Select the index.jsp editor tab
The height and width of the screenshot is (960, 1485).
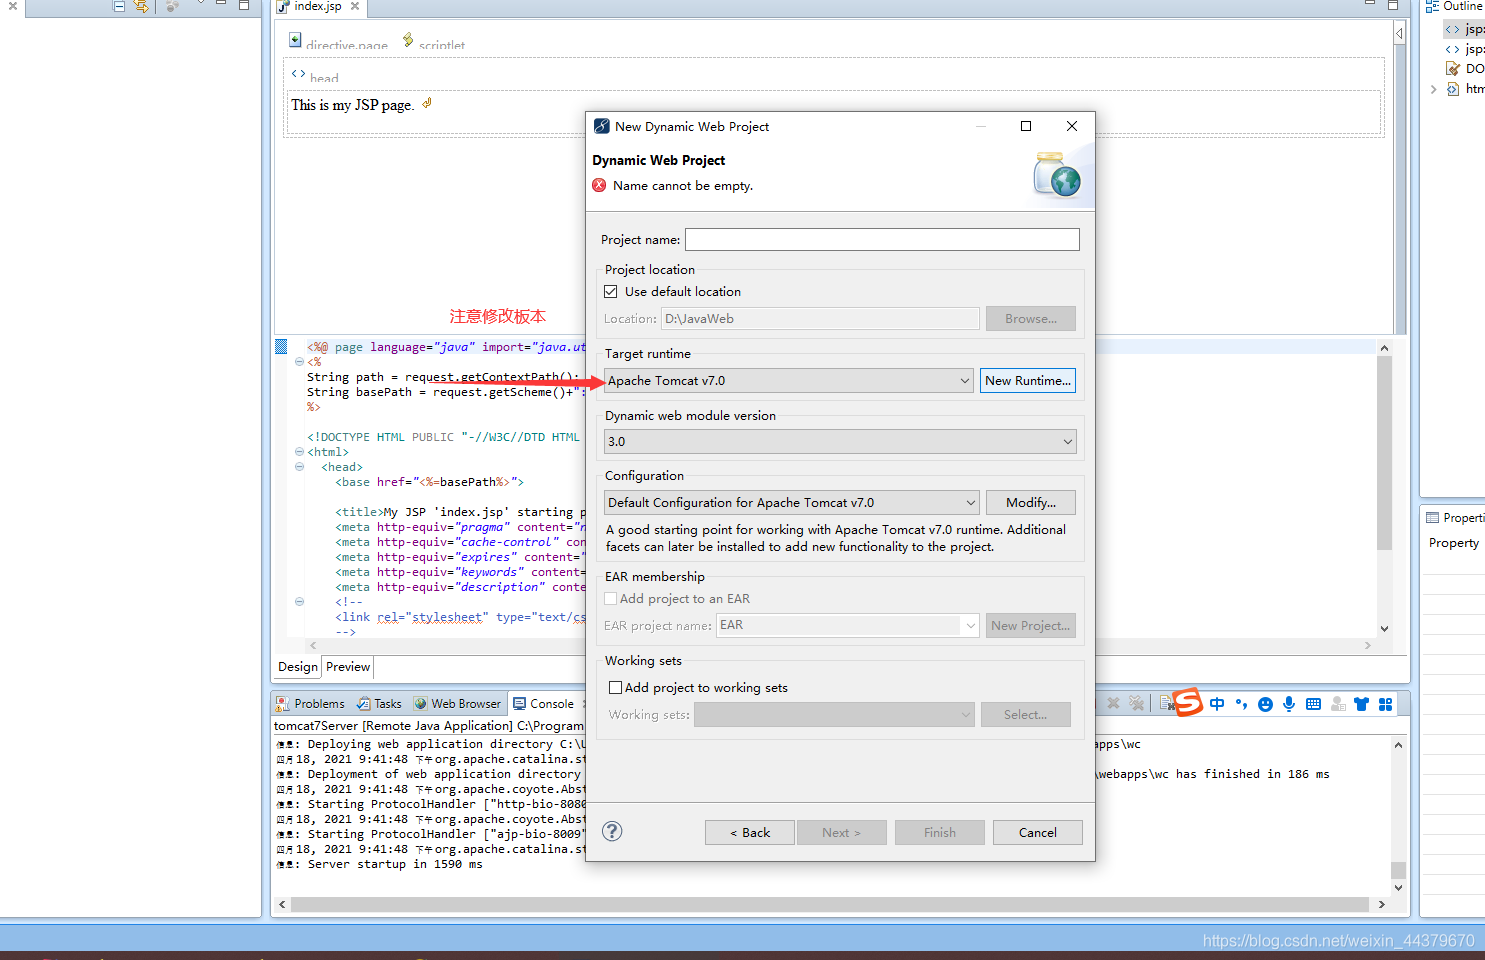pos(318,7)
